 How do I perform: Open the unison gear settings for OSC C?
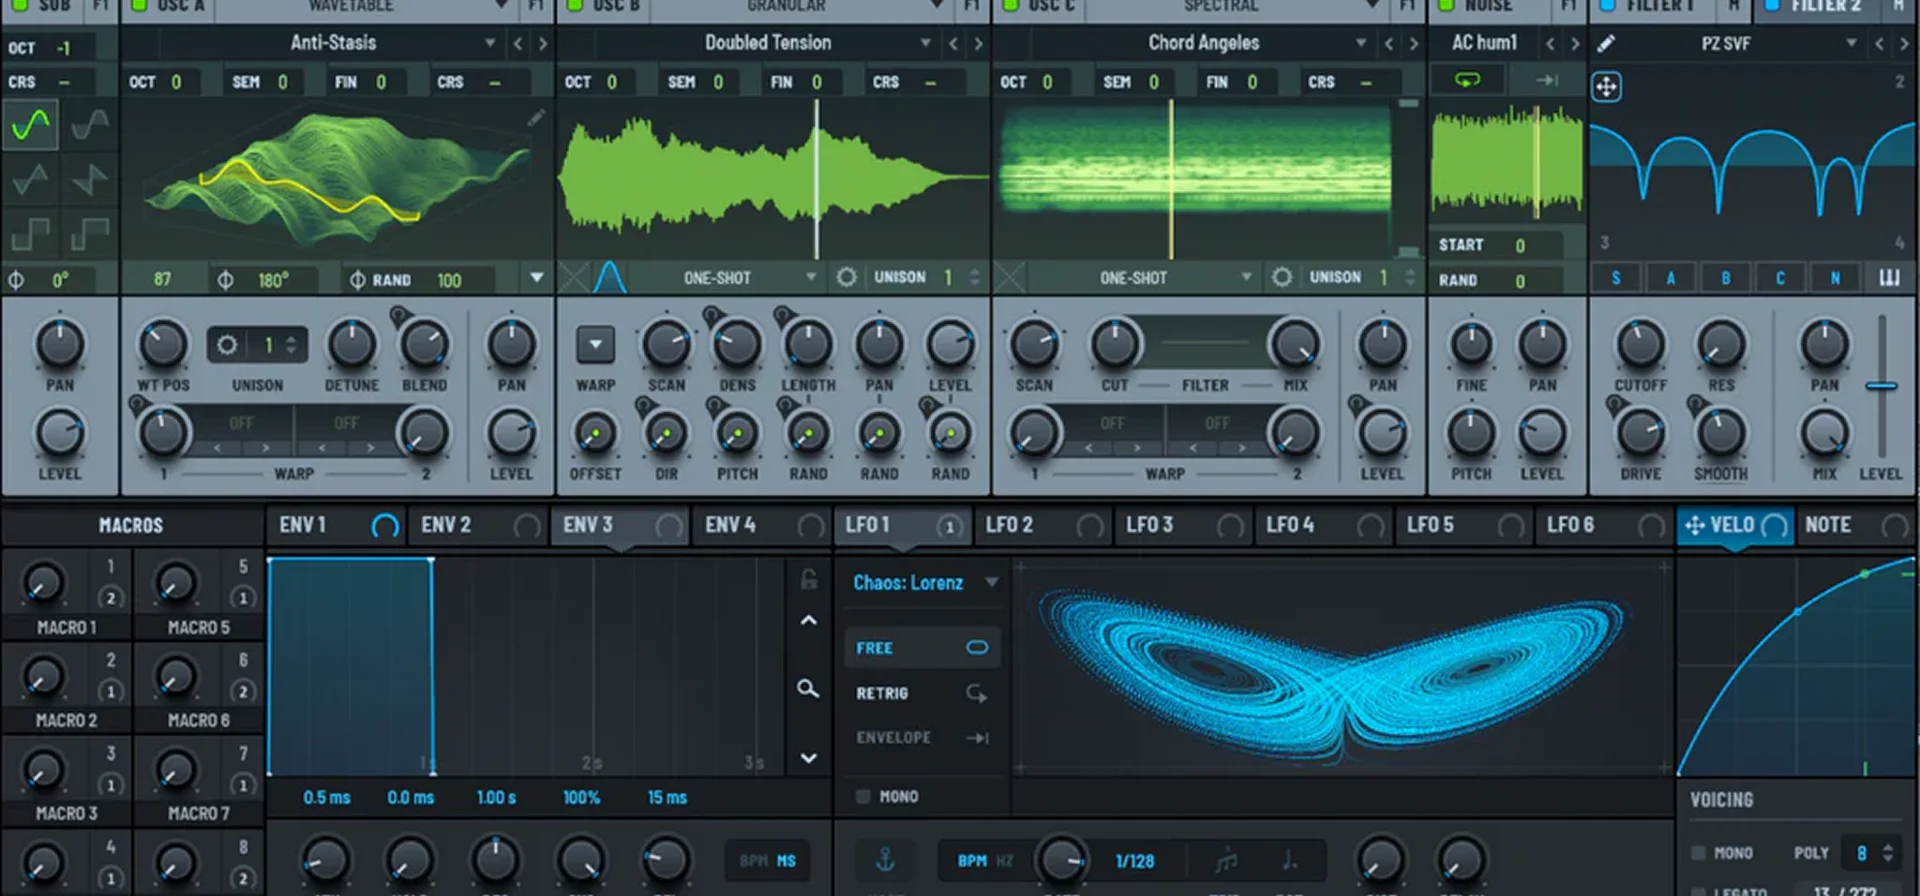click(1281, 277)
